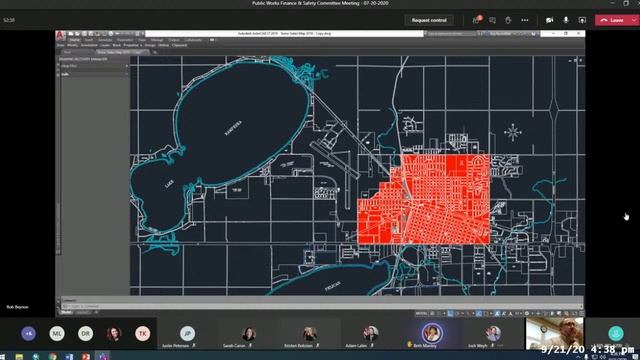Share content with the share tray icon
This screenshot has height=360, width=640.
click(582, 20)
